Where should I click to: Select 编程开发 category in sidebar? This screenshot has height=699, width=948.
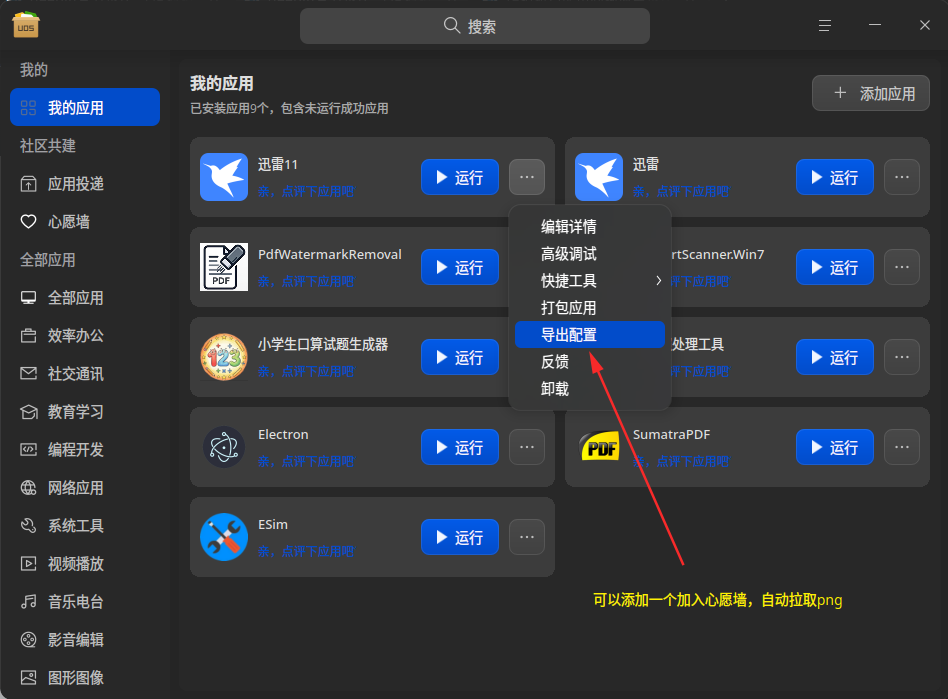[85, 450]
